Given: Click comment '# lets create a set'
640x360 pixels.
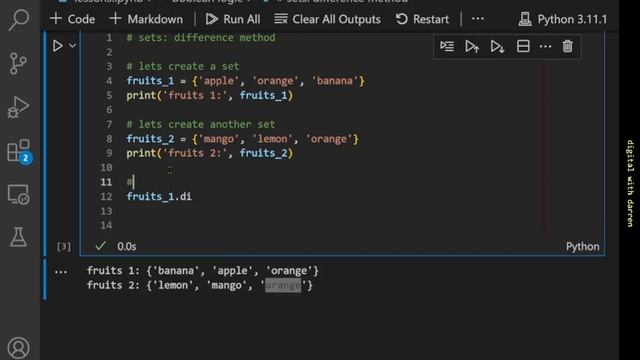Looking at the screenshot, I should pyautogui.click(x=183, y=66).
